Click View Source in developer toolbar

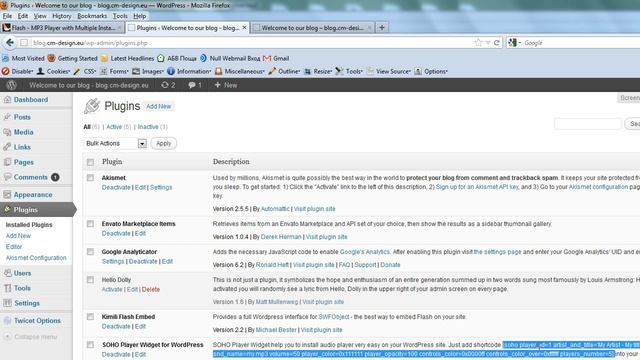389,71
